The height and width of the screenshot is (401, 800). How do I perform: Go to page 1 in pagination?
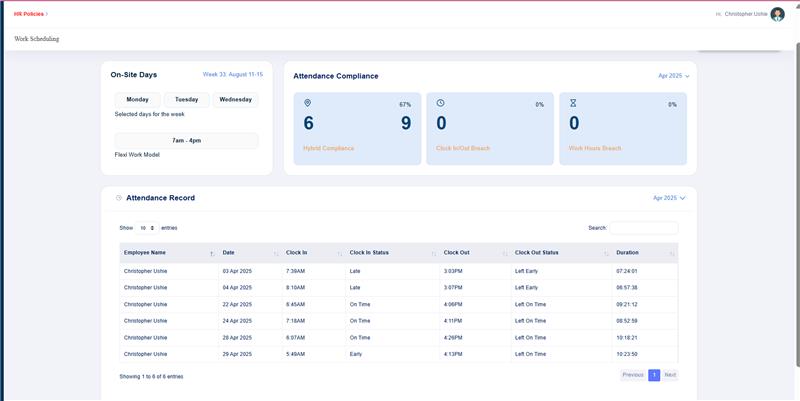click(x=654, y=375)
